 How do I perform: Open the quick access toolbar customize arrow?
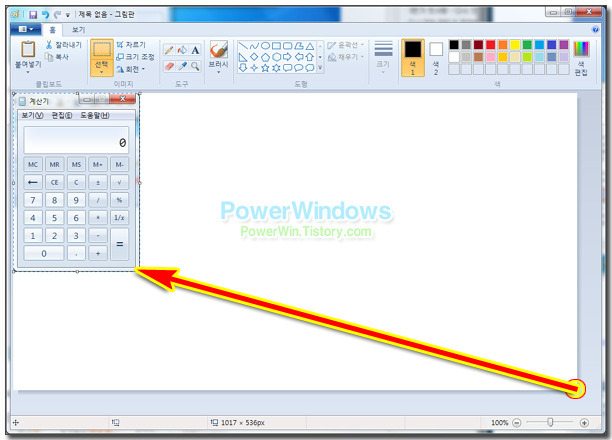click(68, 15)
